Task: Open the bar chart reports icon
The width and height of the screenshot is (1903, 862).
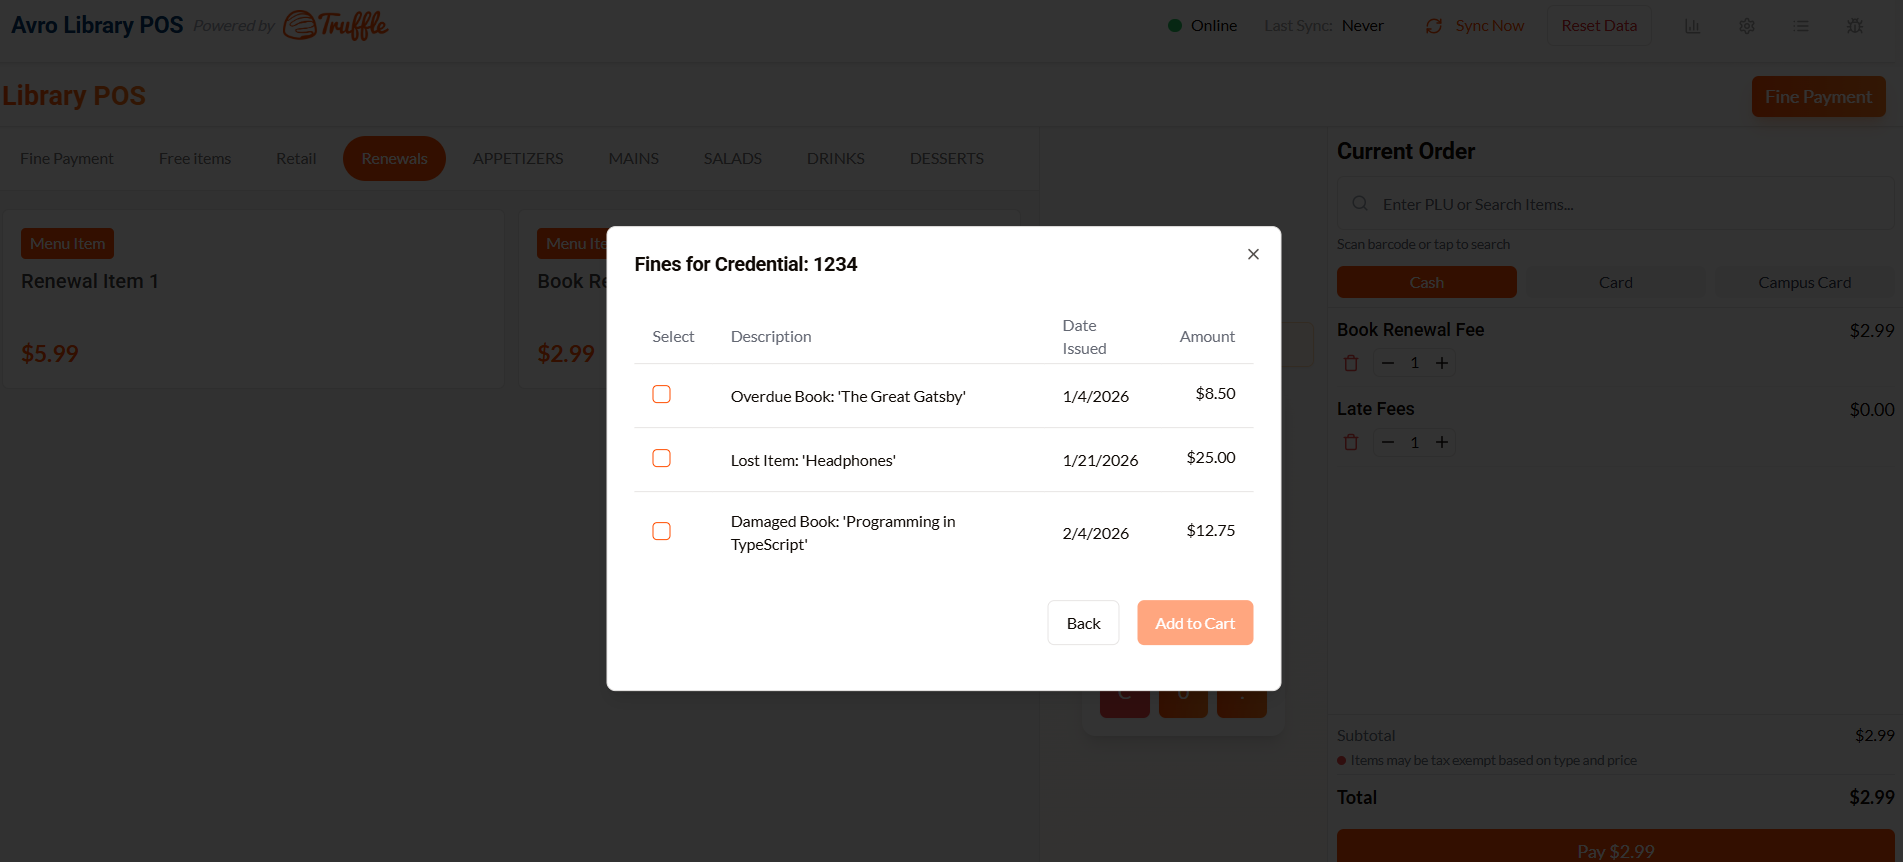Action: [x=1692, y=26]
